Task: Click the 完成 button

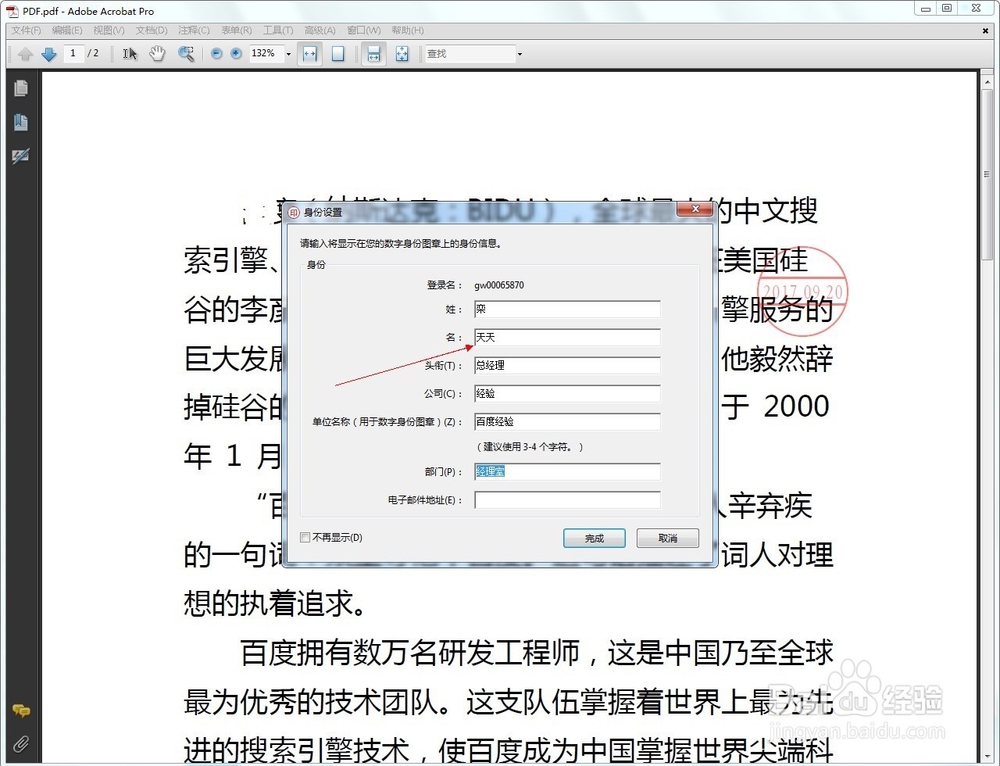Action: click(x=594, y=538)
